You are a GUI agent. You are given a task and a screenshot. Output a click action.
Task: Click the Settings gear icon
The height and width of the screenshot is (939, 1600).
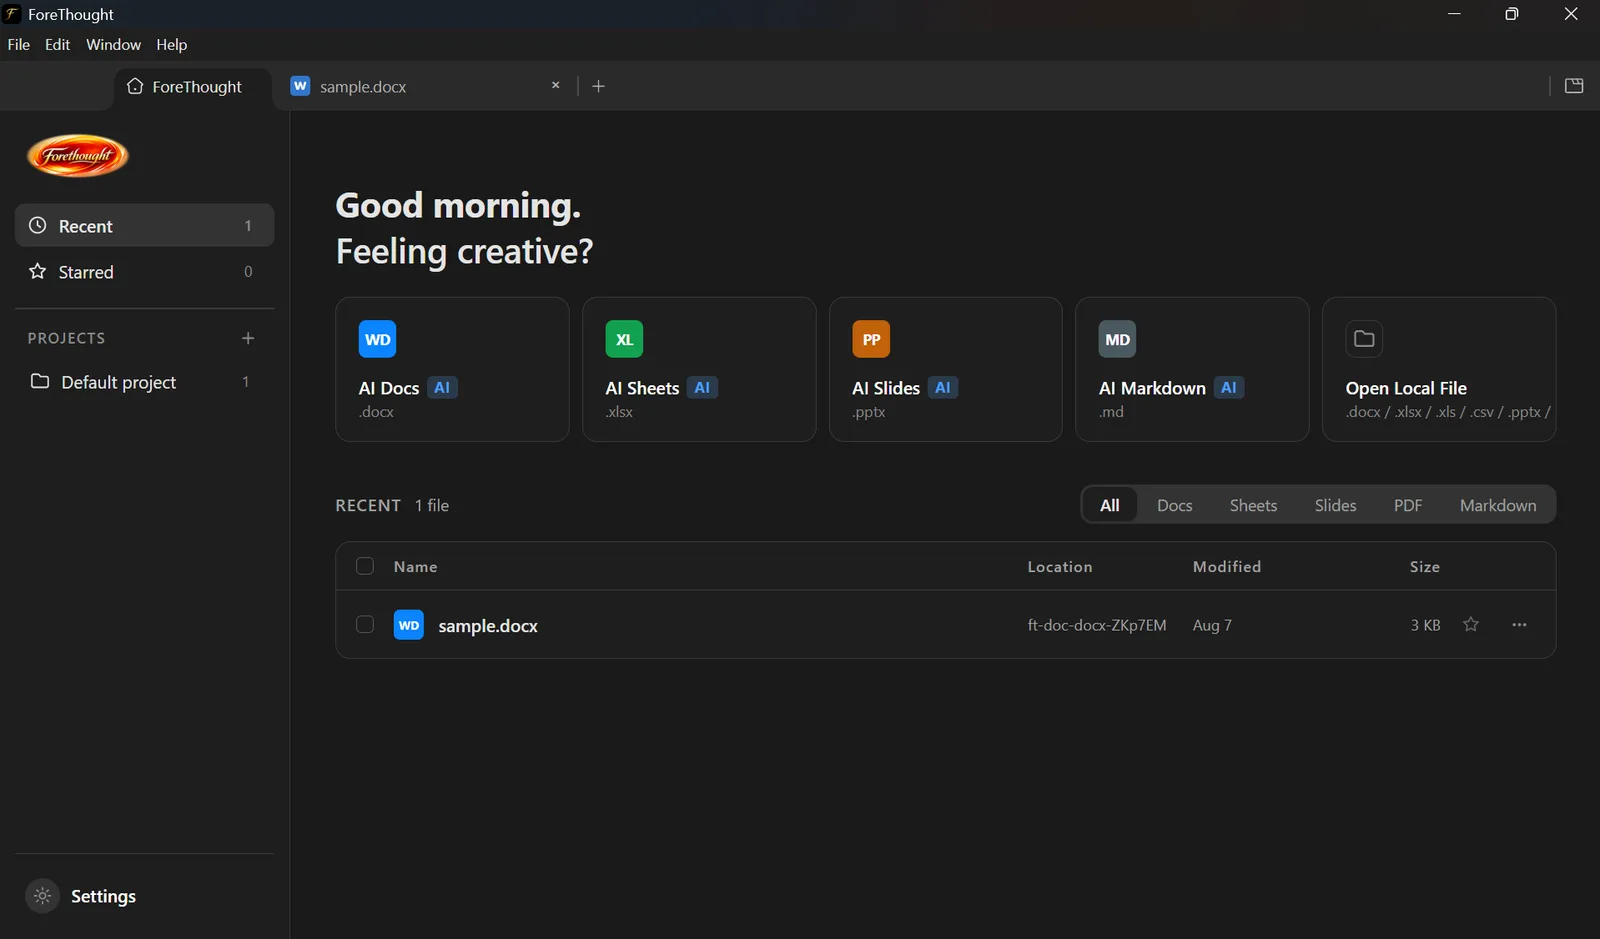[x=42, y=896]
